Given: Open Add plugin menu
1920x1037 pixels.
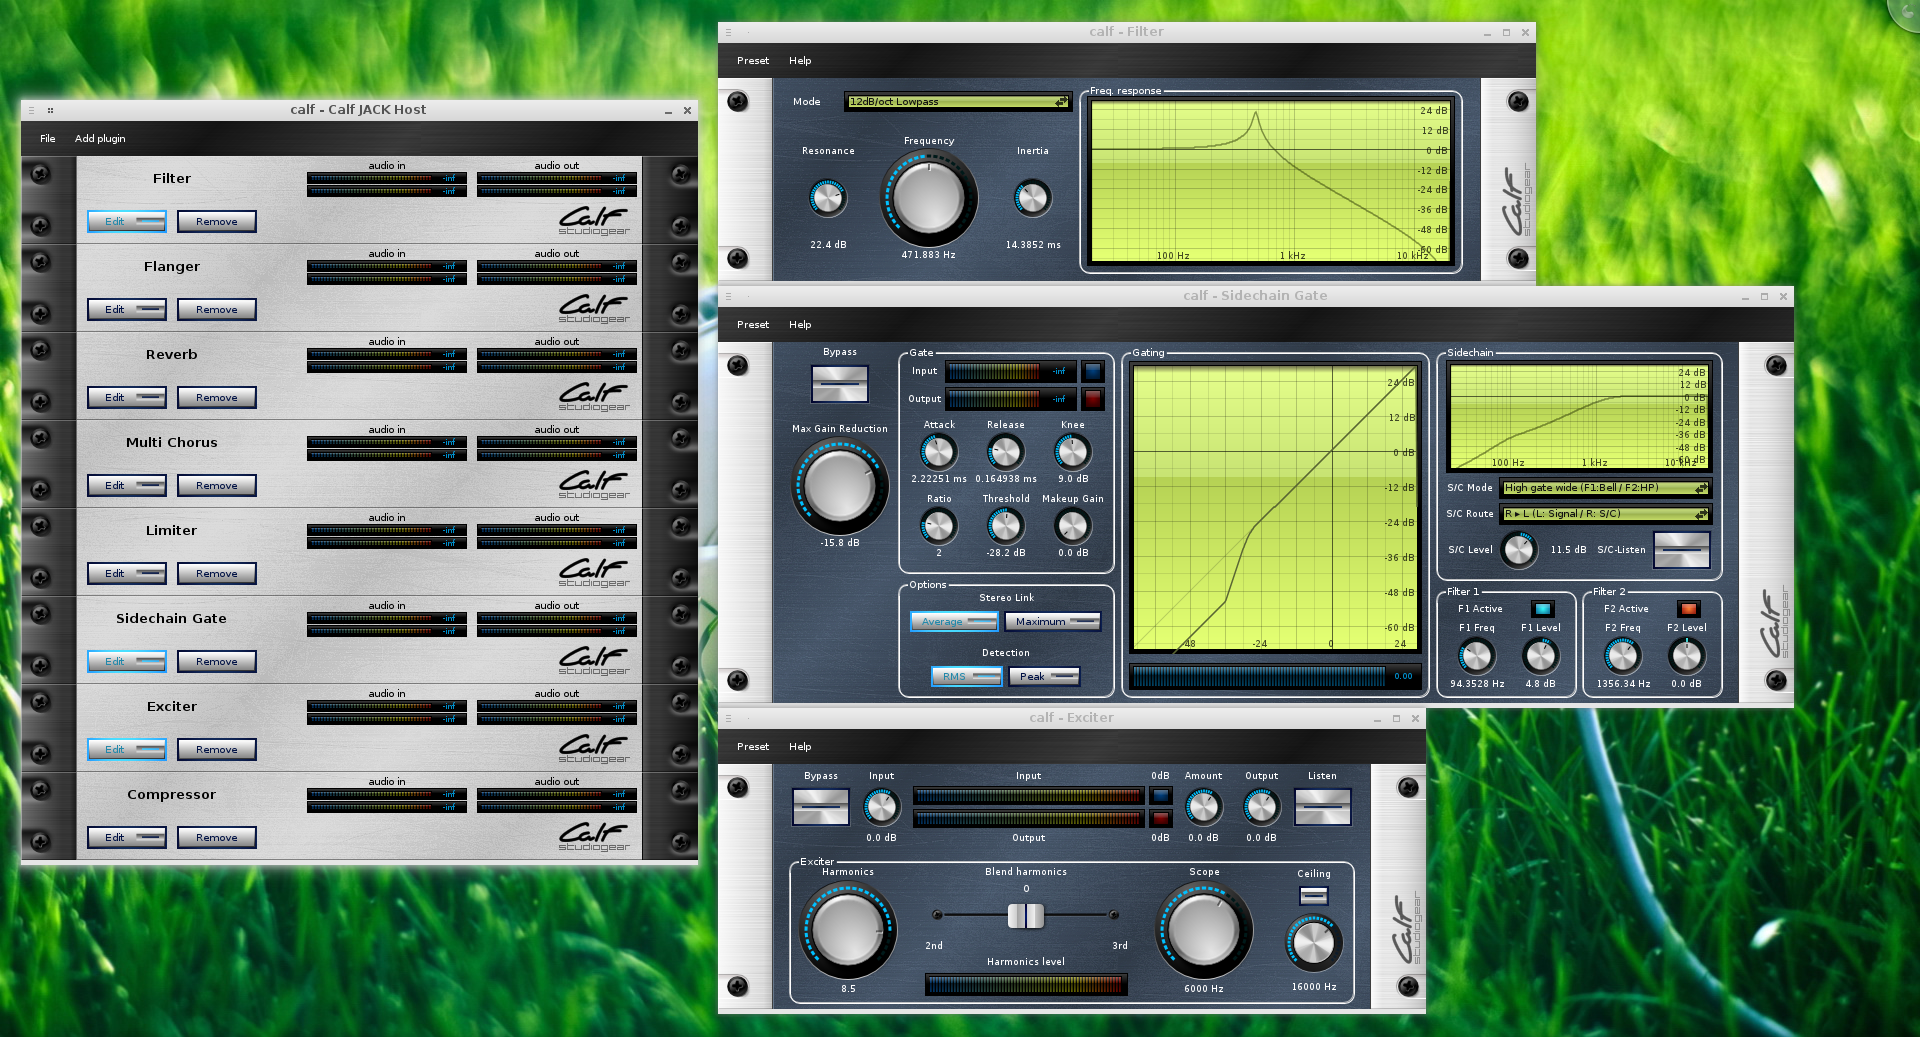Looking at the screenshot, I should coord(100,139).
